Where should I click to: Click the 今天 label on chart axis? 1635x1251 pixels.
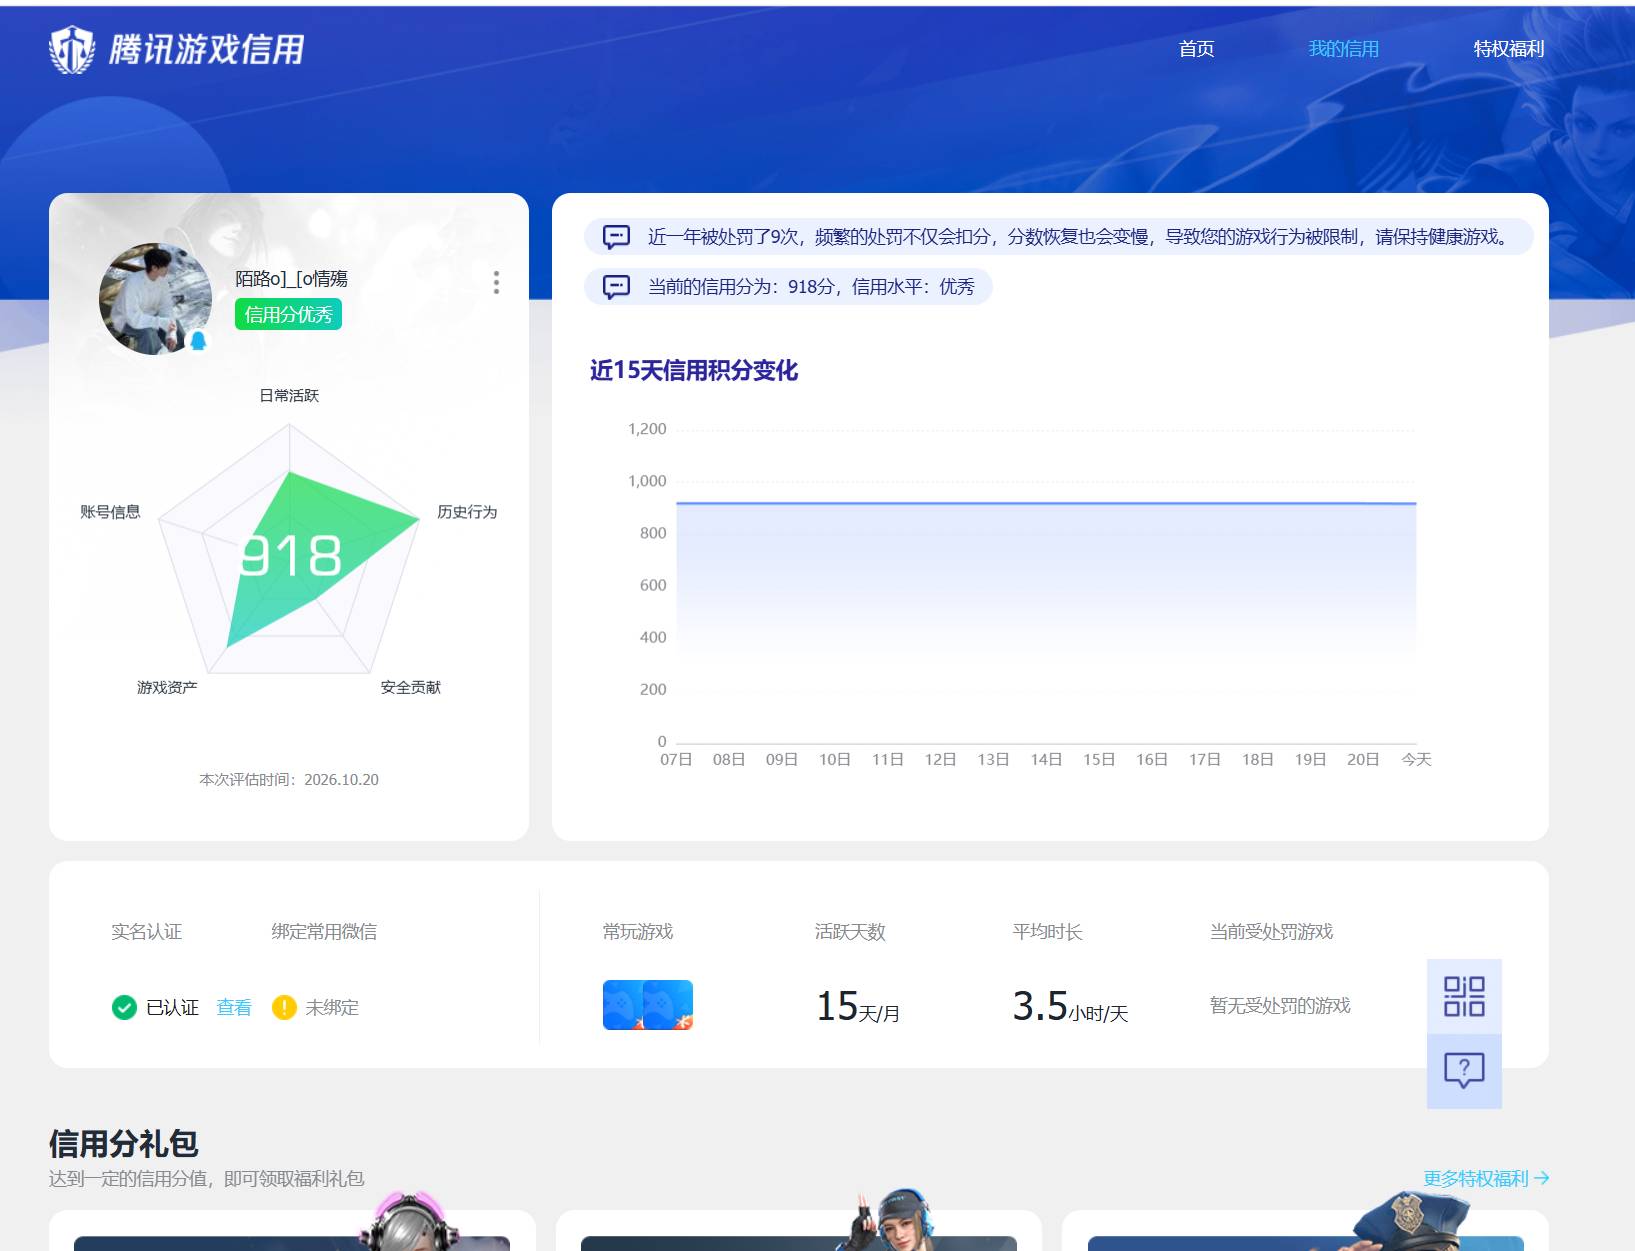point(1416,760)
